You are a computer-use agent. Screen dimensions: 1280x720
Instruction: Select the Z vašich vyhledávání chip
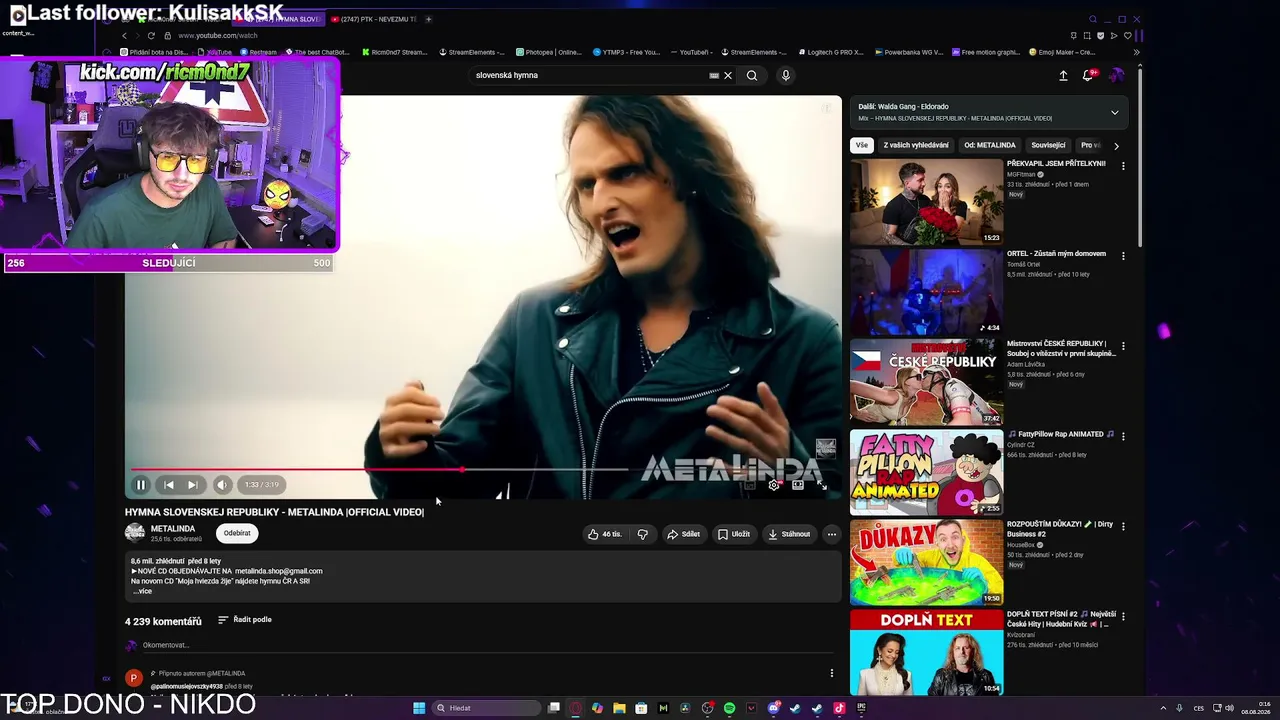coord(916,145)
